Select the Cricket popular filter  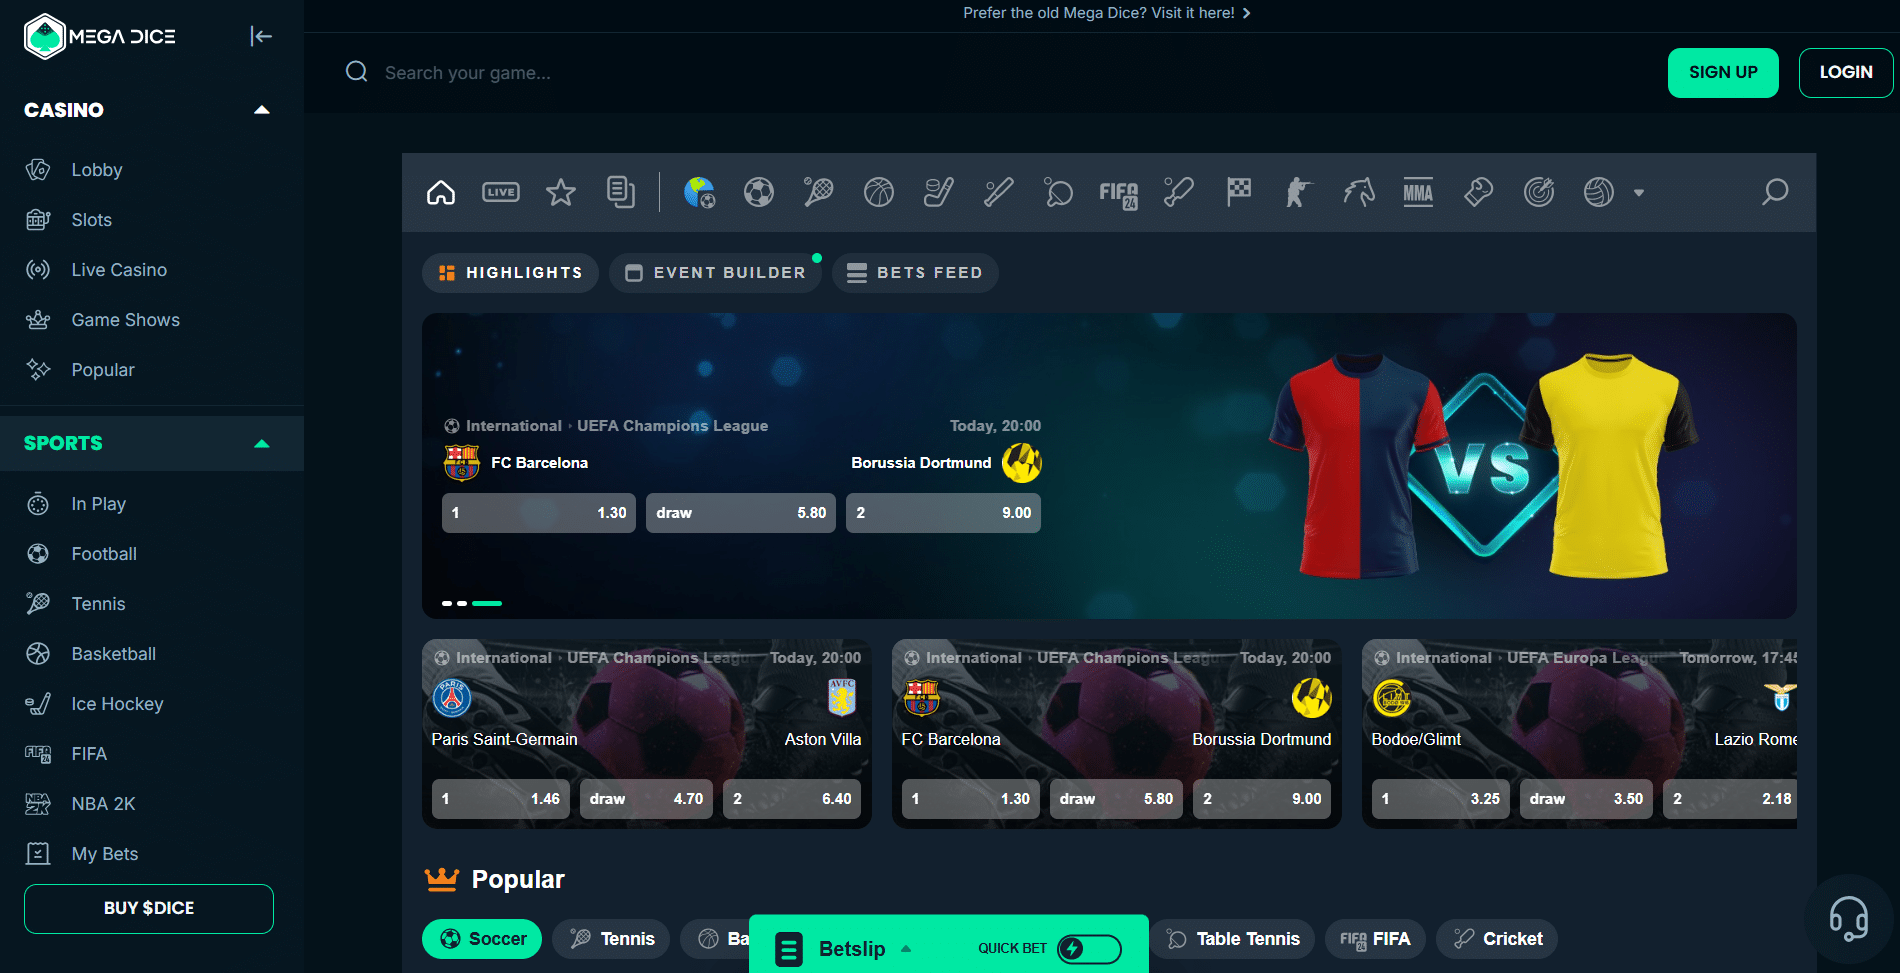pos(1497,939)
